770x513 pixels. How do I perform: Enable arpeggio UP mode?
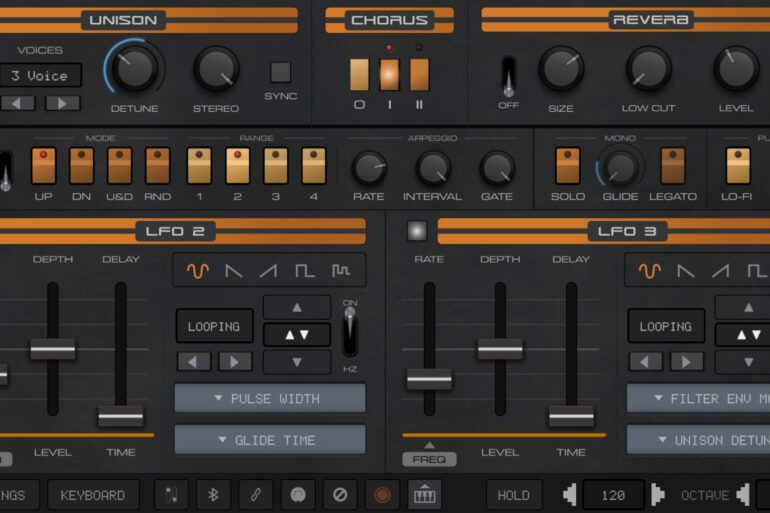(x=43, y=165)
